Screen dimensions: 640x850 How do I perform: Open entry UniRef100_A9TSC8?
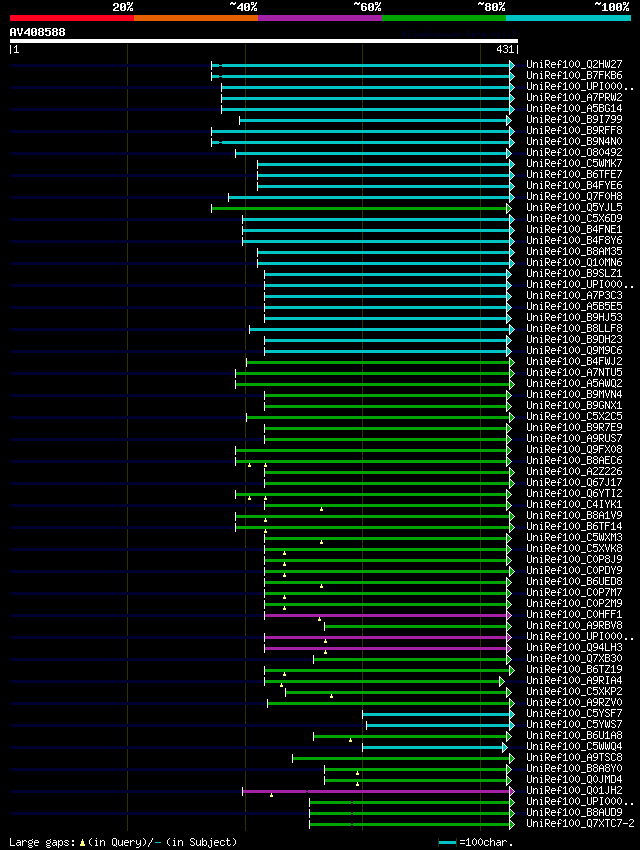[574, 757]
